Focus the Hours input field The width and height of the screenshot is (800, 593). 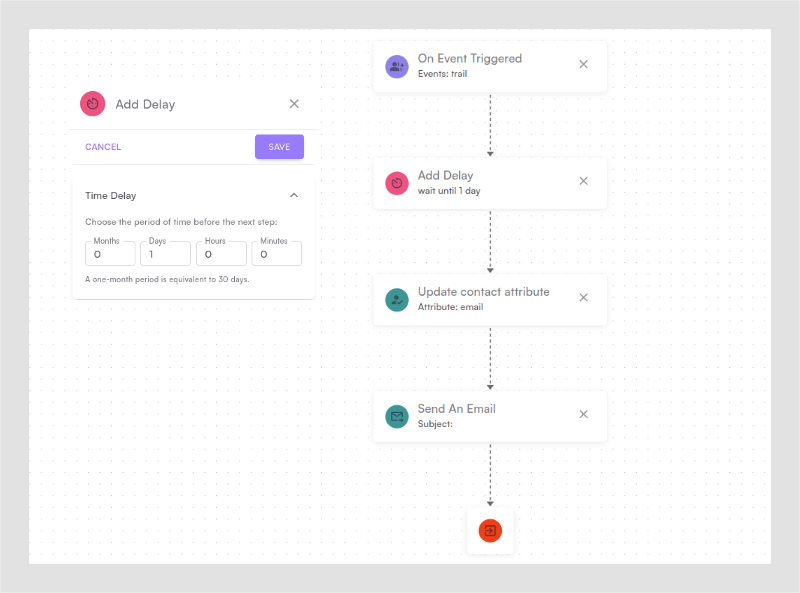click(221, 254)
